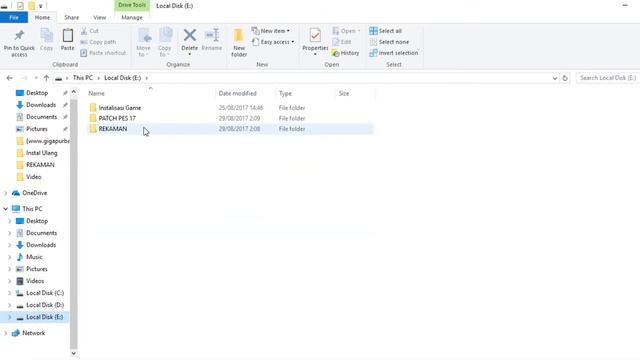The width and height of the screenshot is (640, 360).
Task: Expand the Network tree node
Action: (x=6, y=333)
